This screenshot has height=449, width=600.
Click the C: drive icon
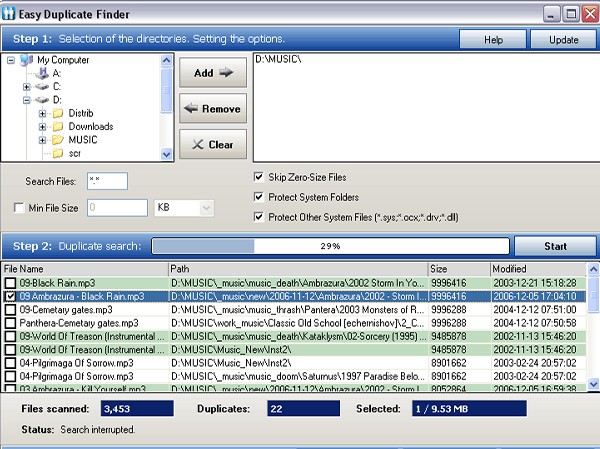(x=42, y=87)
